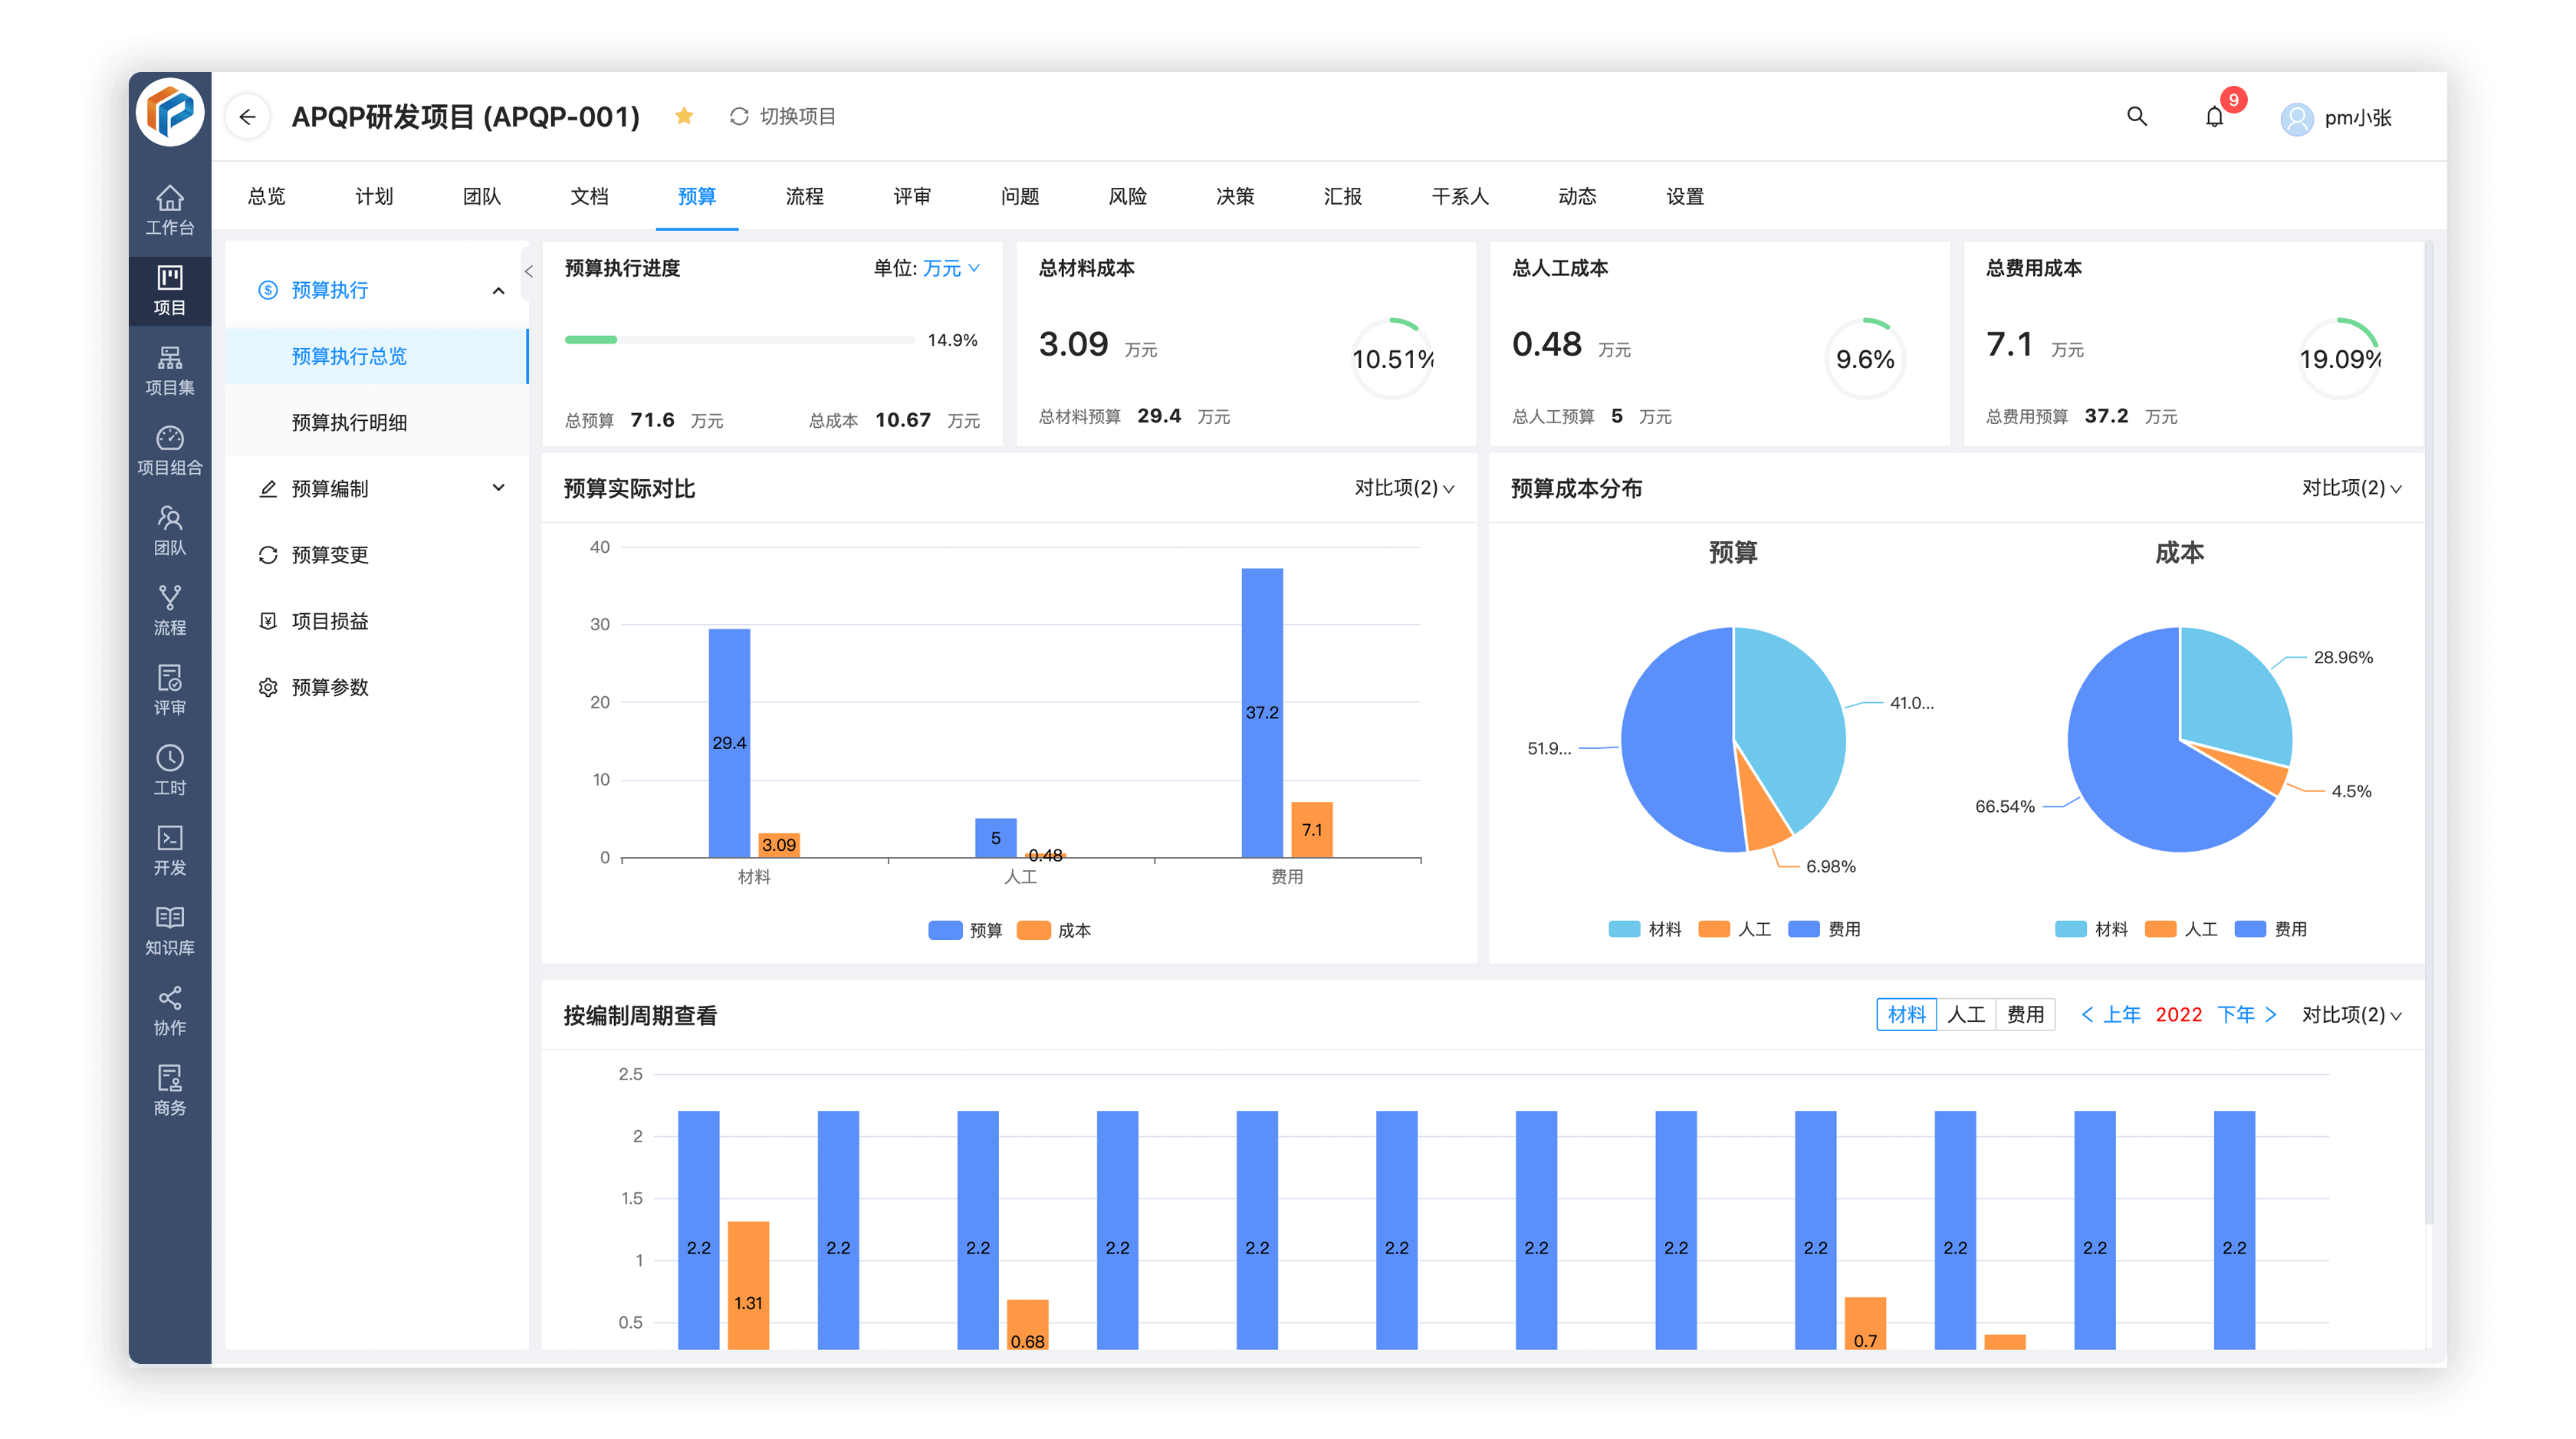Open 开发 sidebar icon
Viewport: 2576px width, 1439px height.
(x=169, y=850)
